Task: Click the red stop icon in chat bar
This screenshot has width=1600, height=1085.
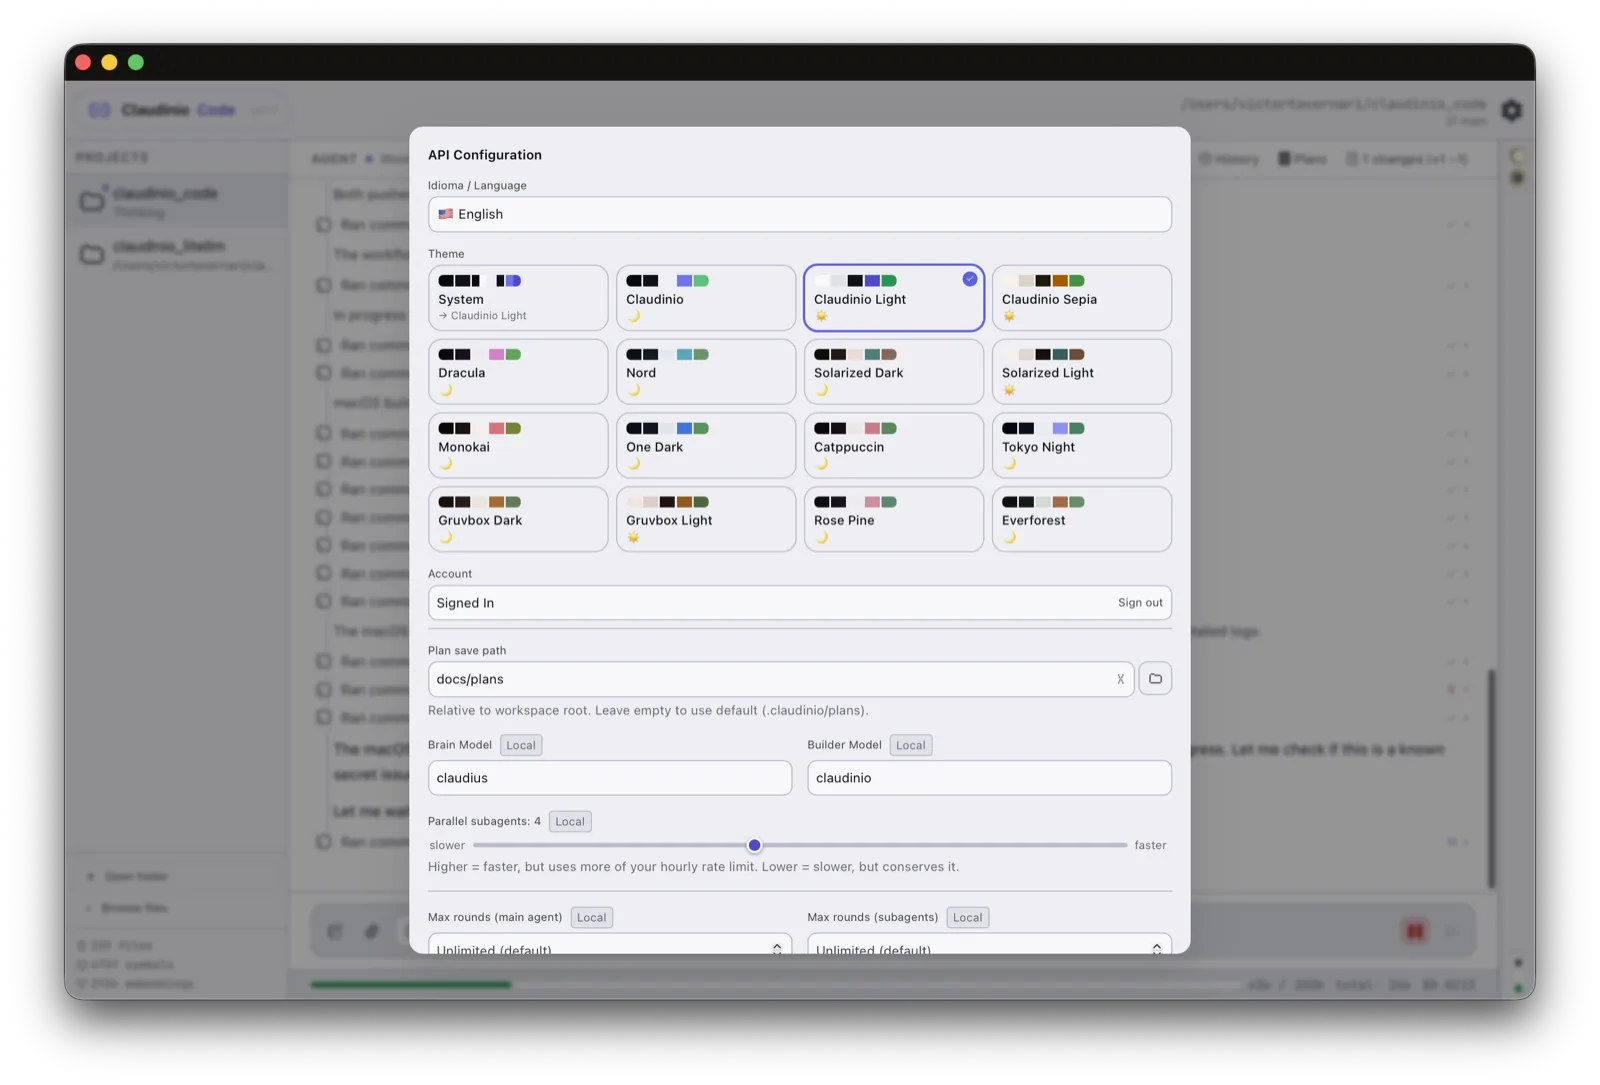Action: [x=1415, y=931]
